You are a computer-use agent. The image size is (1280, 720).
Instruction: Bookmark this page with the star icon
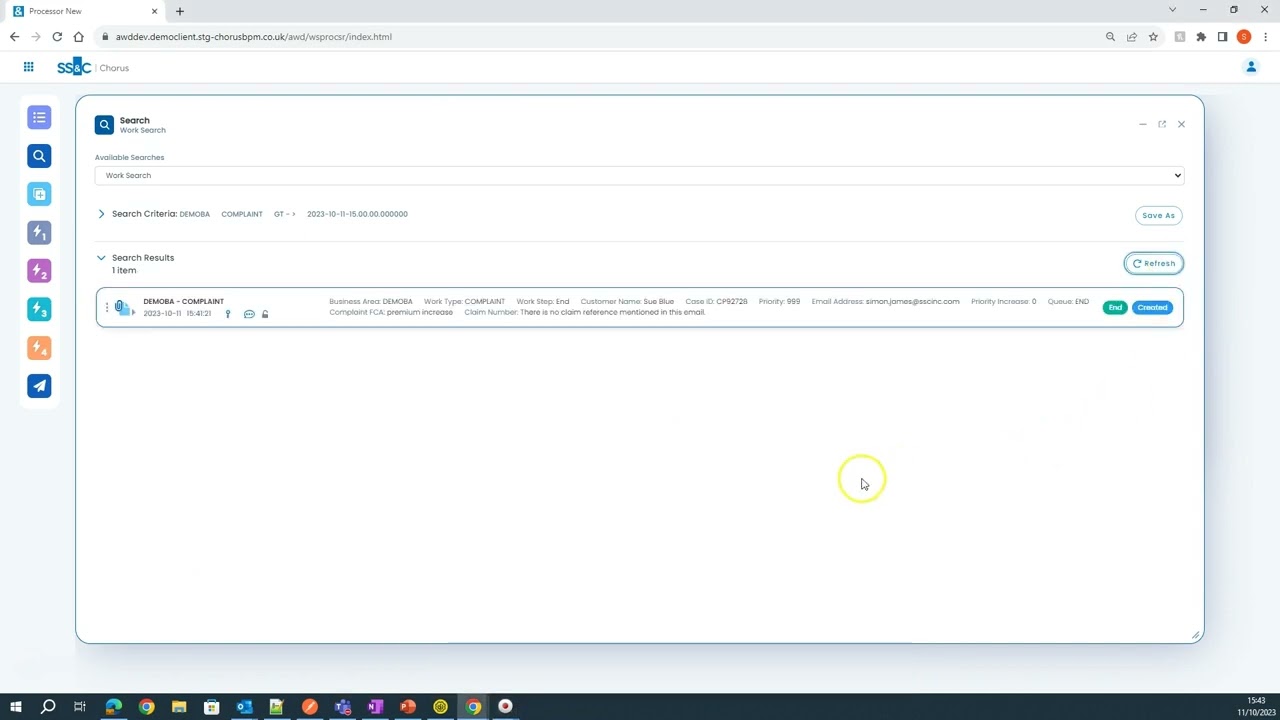(1153, 37)
